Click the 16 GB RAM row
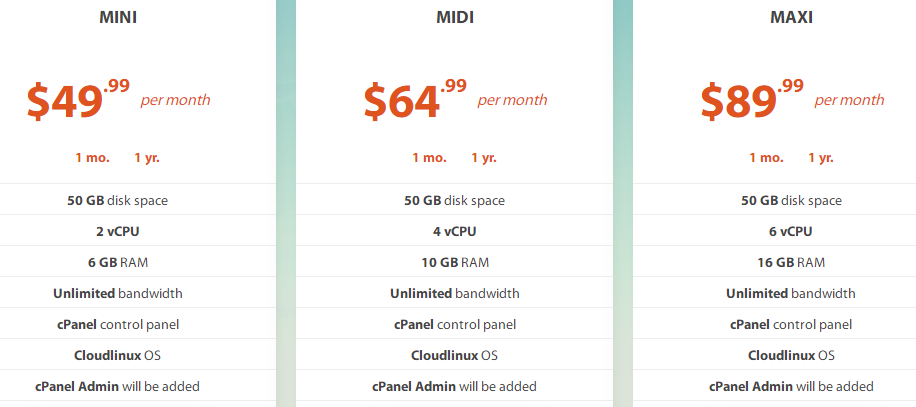This screenshot has height=407, width=916. tap(792, 262)
